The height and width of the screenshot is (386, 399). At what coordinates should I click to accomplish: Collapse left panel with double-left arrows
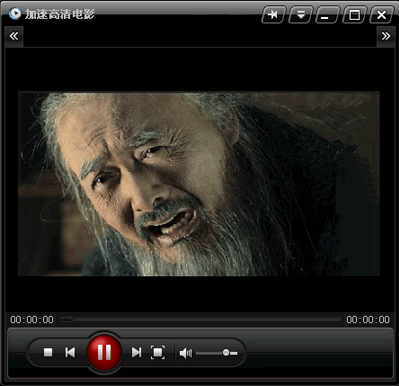pyautogui.click(x=14, y=36)
